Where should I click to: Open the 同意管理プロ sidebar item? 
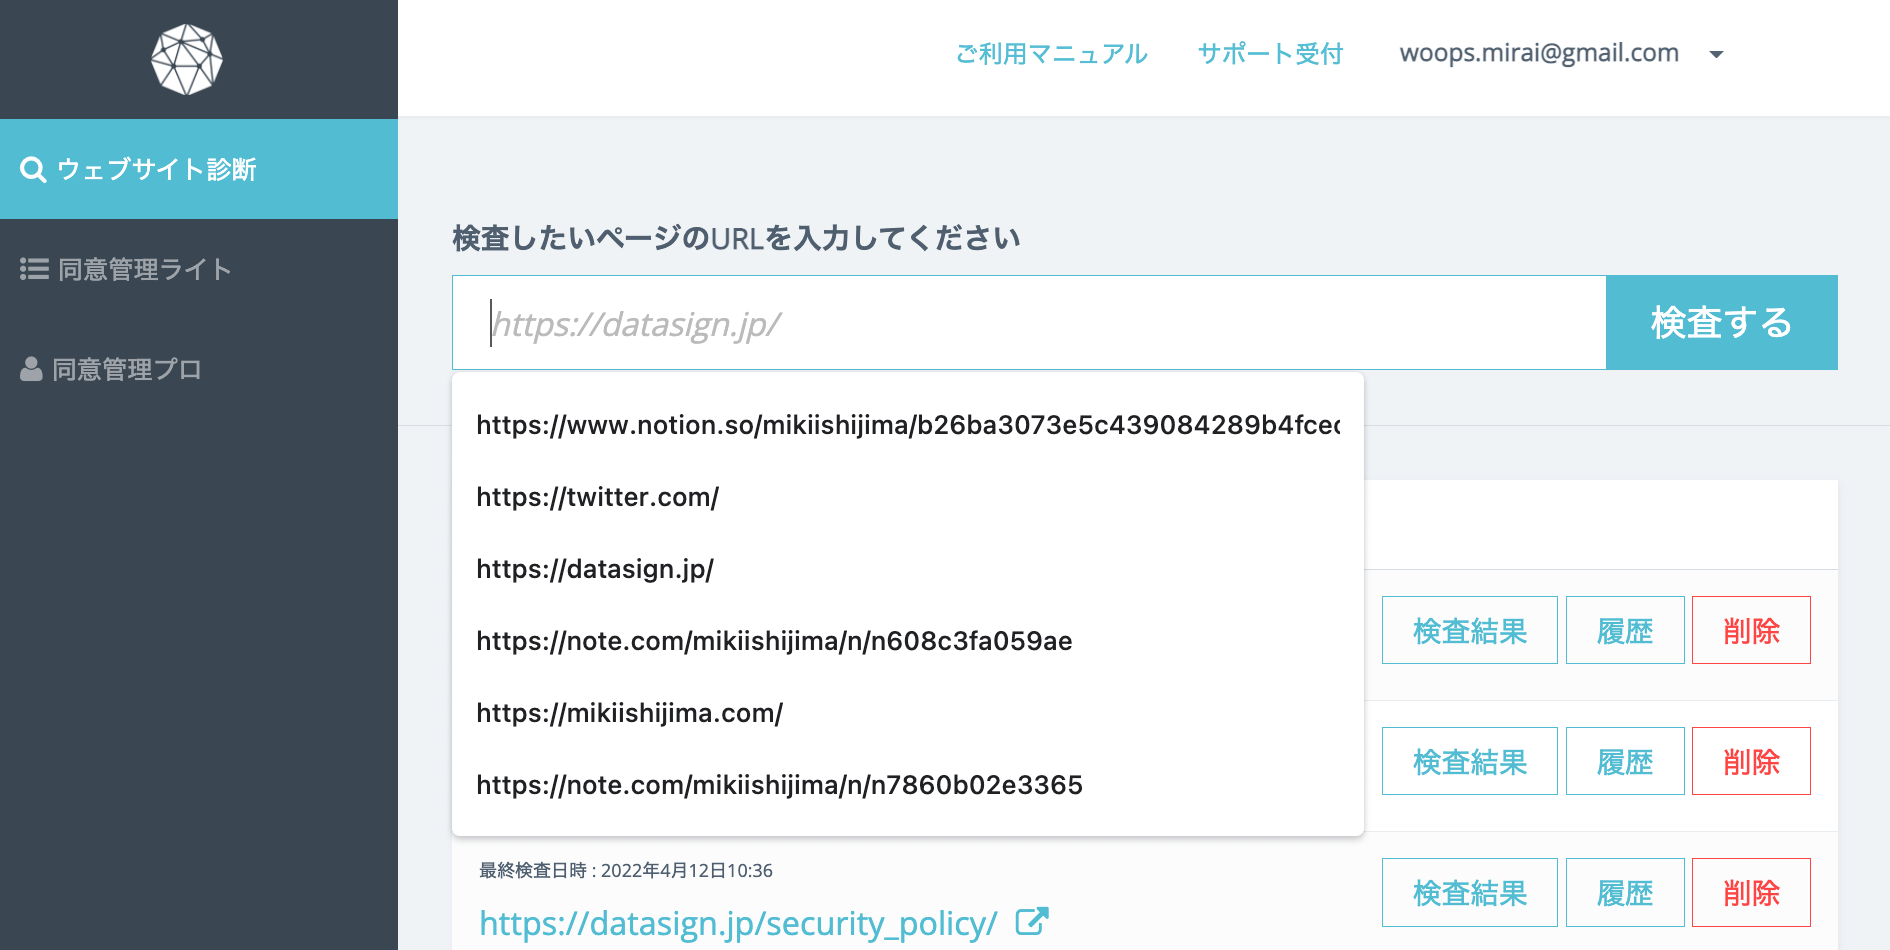click(x=199, y=369)
